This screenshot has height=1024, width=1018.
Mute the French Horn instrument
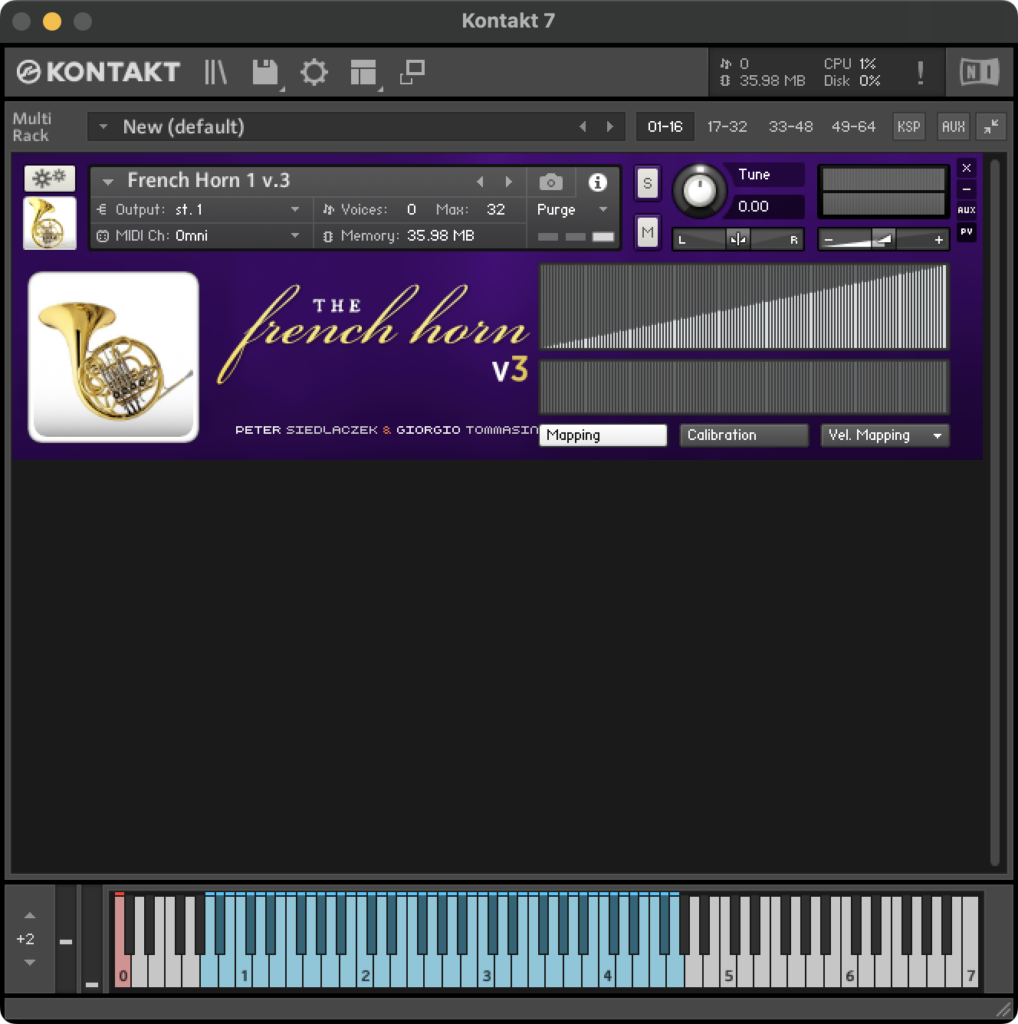(647, 232)
